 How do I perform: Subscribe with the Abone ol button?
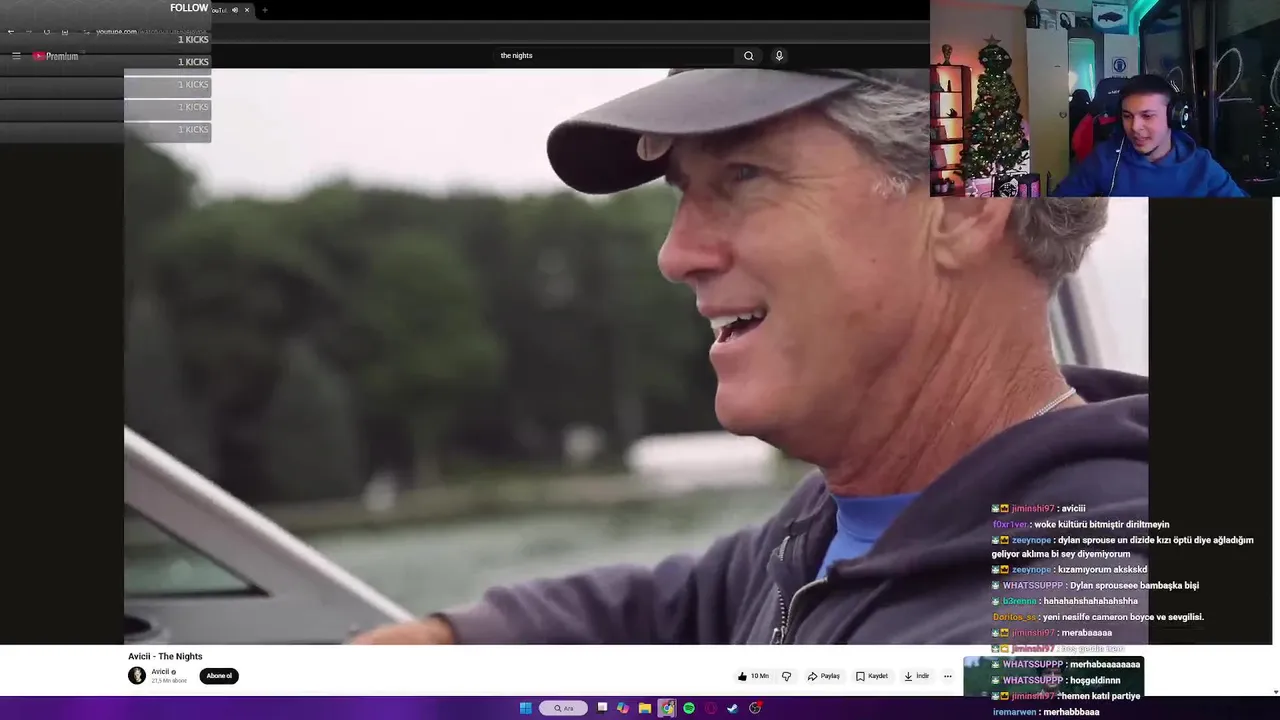[x=219, y=676]
